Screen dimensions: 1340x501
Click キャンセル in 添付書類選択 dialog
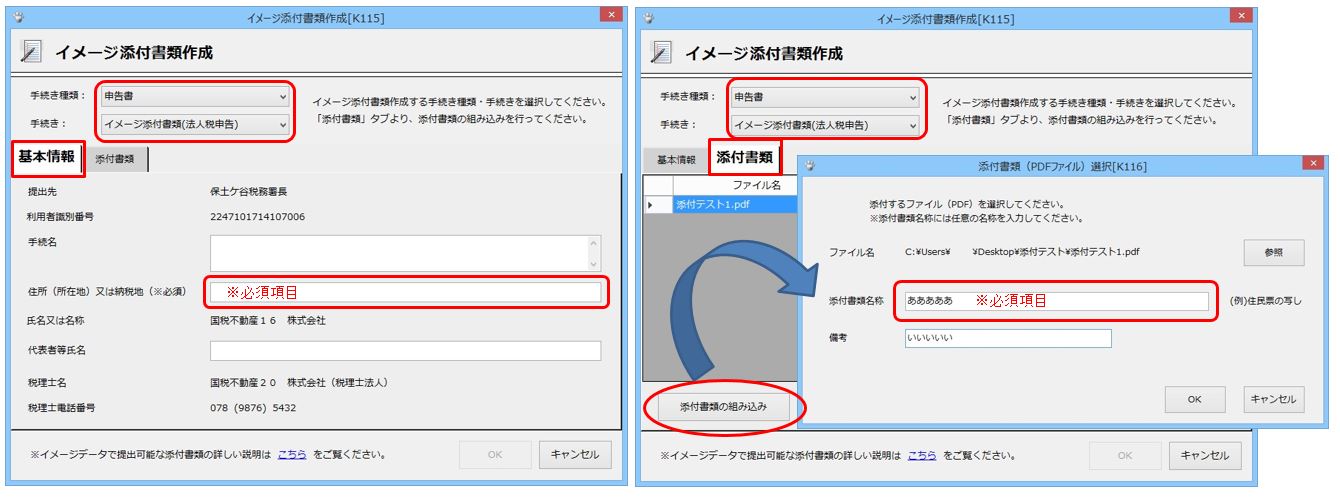pos(1274,399)
